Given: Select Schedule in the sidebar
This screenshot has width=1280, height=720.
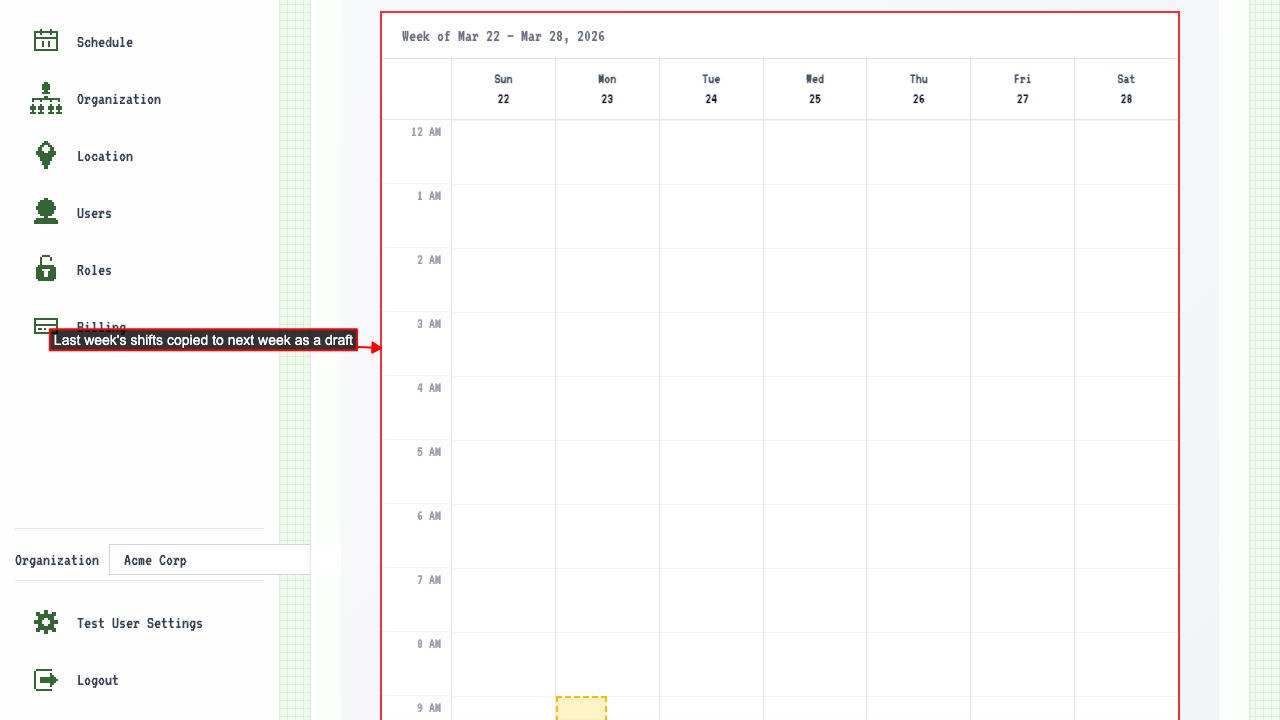Looking at the screenshot, I should [x=105, y=41].
